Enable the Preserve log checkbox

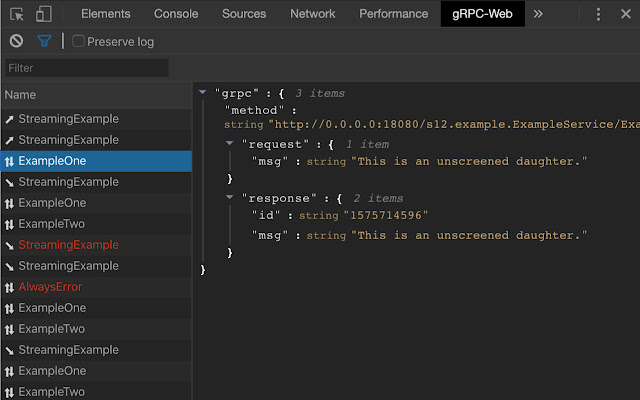(x=78, y=41)
